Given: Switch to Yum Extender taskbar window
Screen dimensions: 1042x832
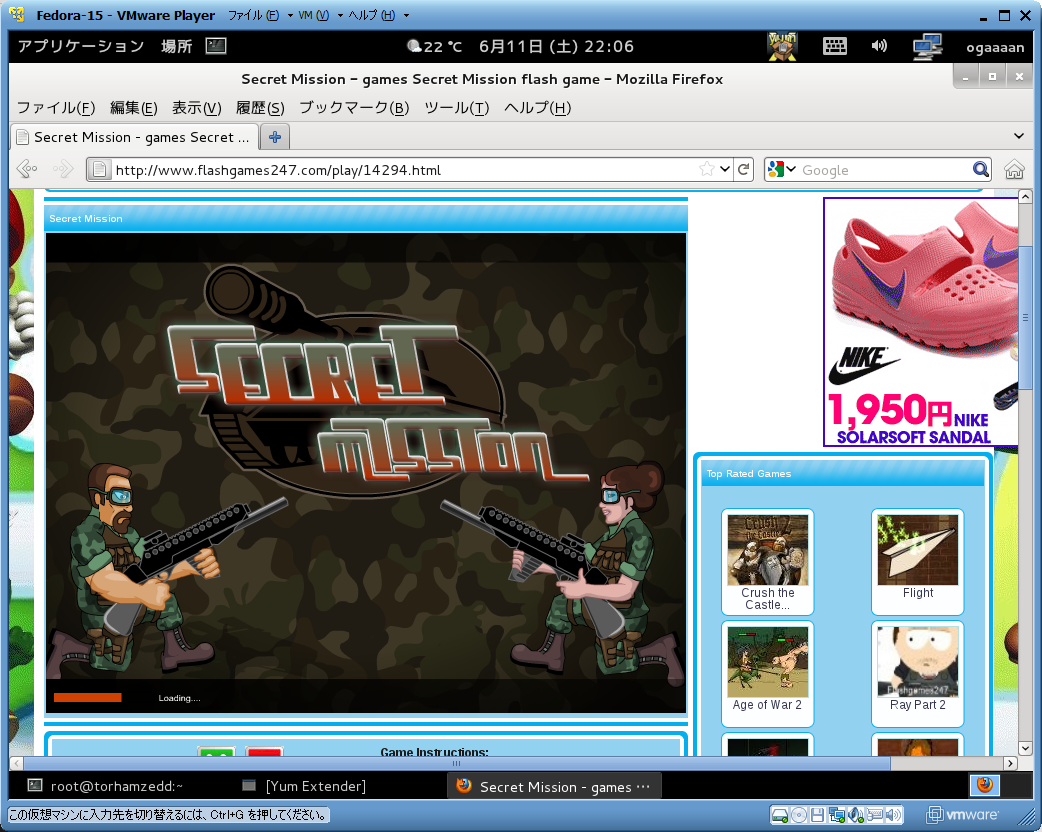Looking at the screenshot, I should [304, 786].
